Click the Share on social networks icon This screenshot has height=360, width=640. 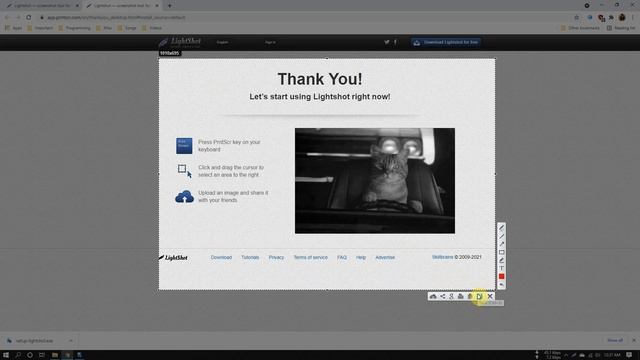click(x=442, y=296)
